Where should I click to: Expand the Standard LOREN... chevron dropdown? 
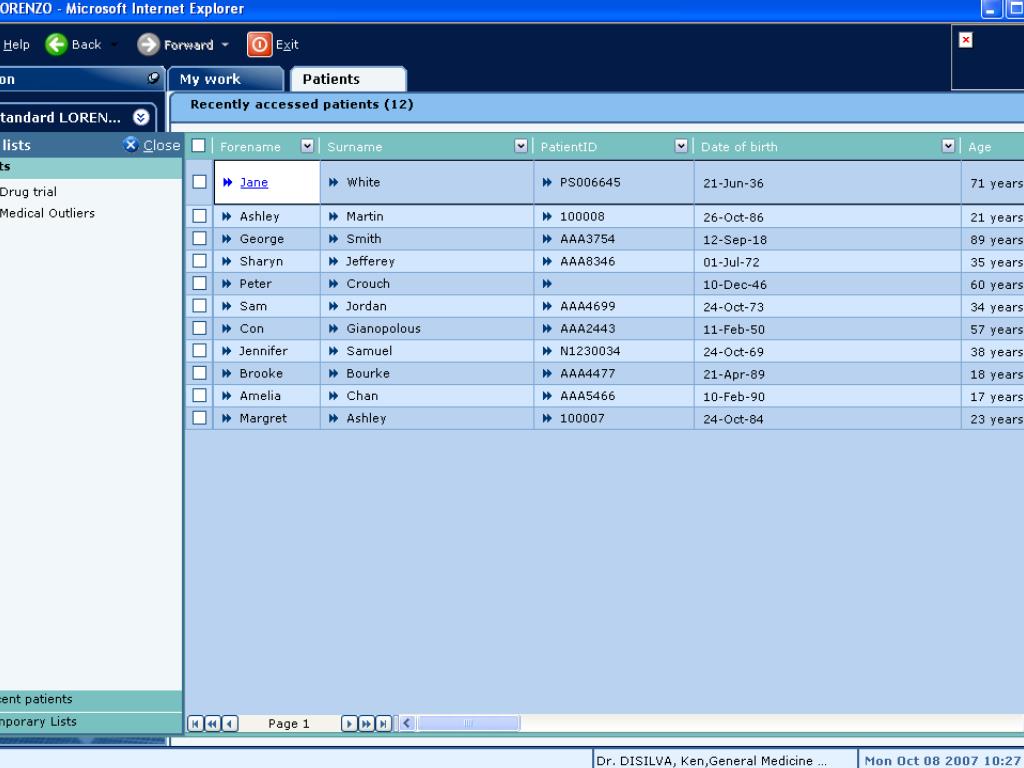coord(141,118)
